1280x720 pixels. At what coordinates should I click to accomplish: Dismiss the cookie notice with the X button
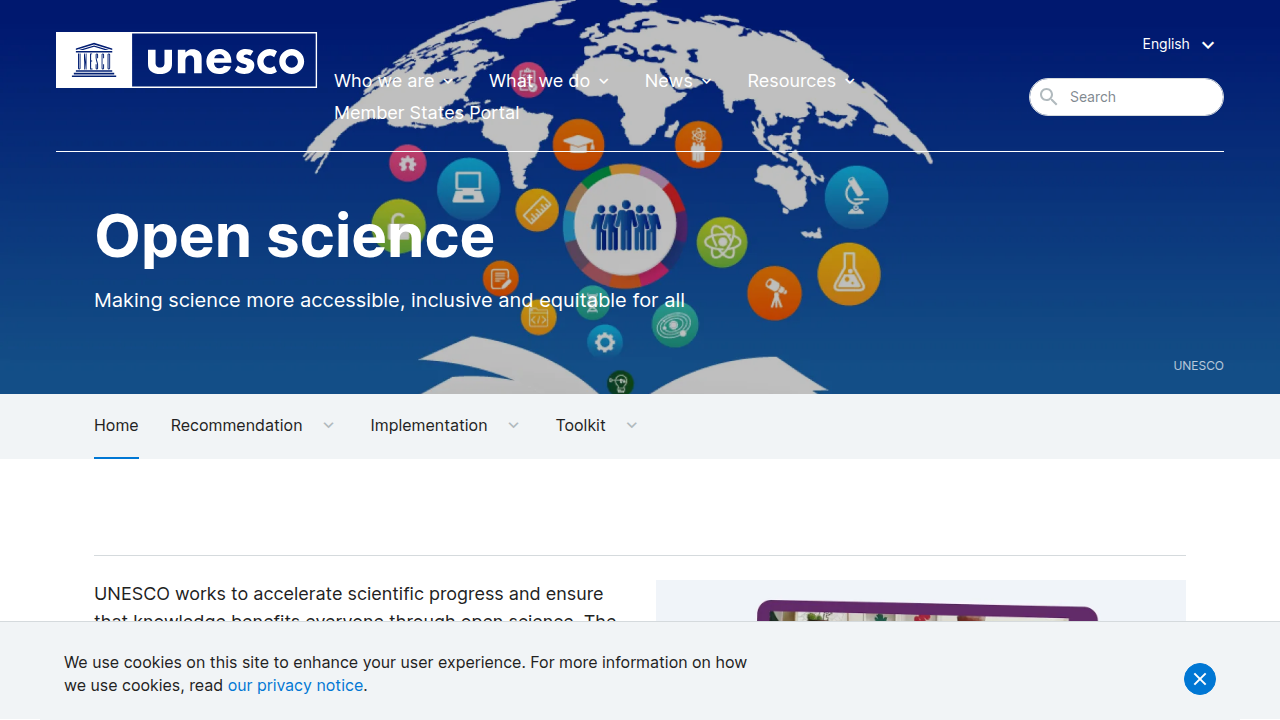pos(1200,679)
